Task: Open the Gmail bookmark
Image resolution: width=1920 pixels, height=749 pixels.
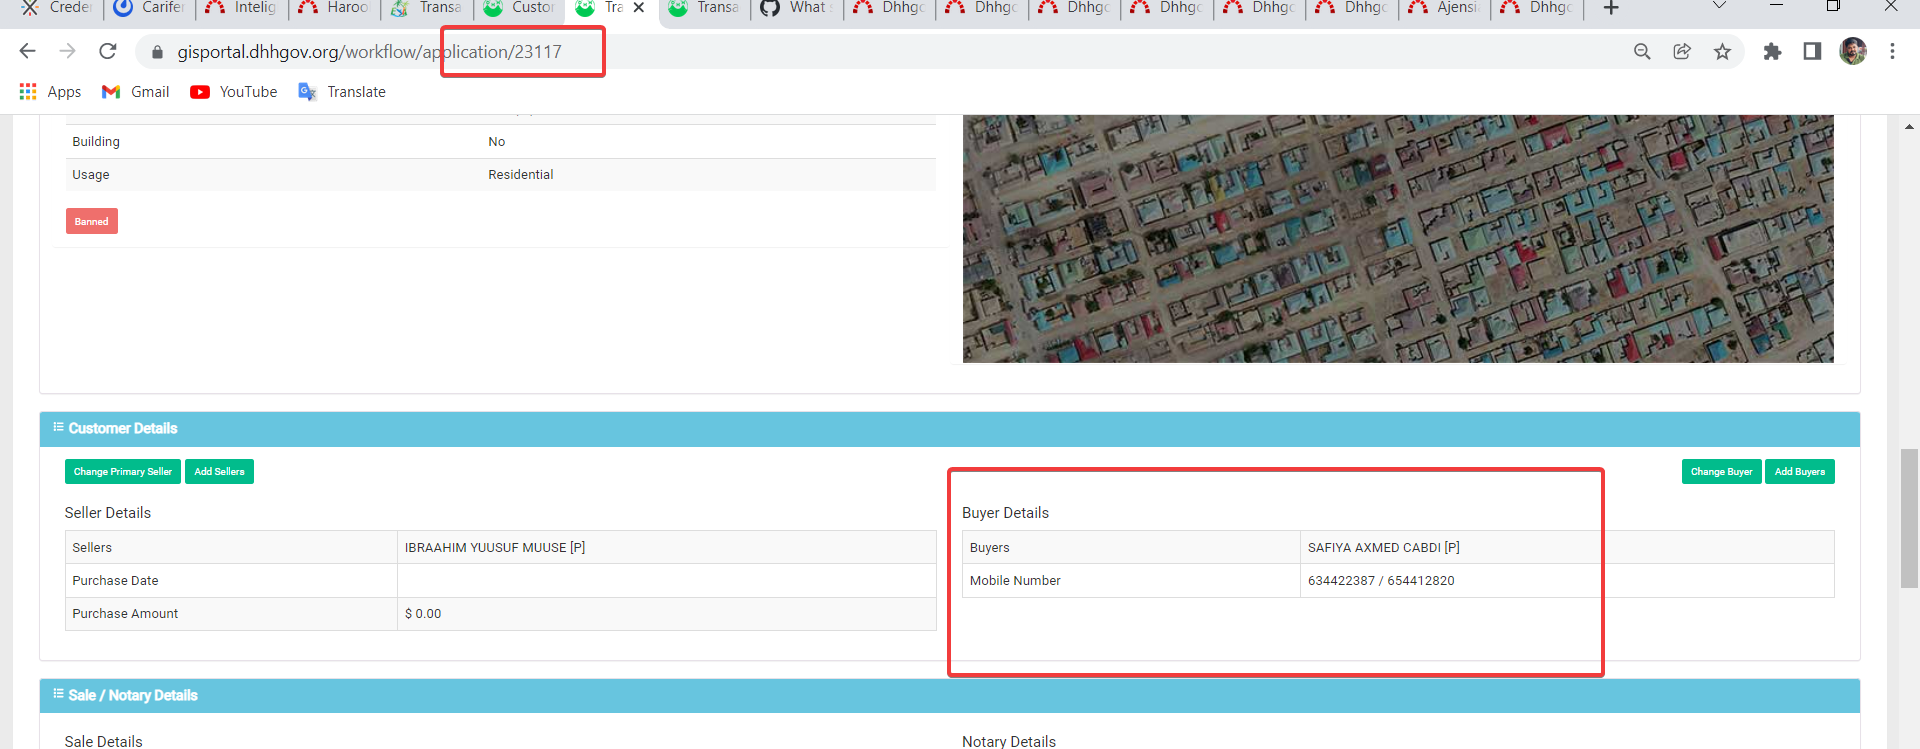Action: (136, 92)
